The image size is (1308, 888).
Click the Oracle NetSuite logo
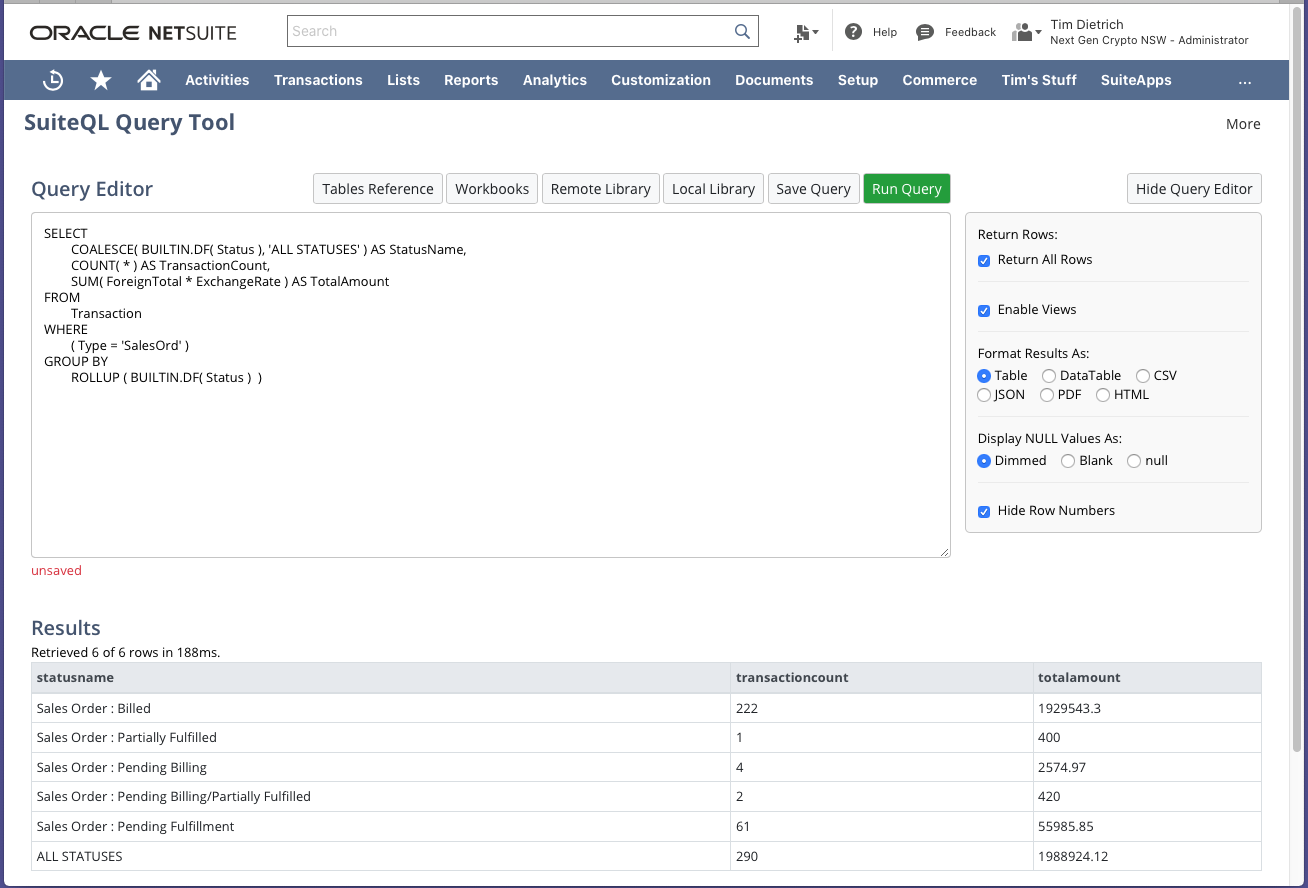click(x=133, y=33)
